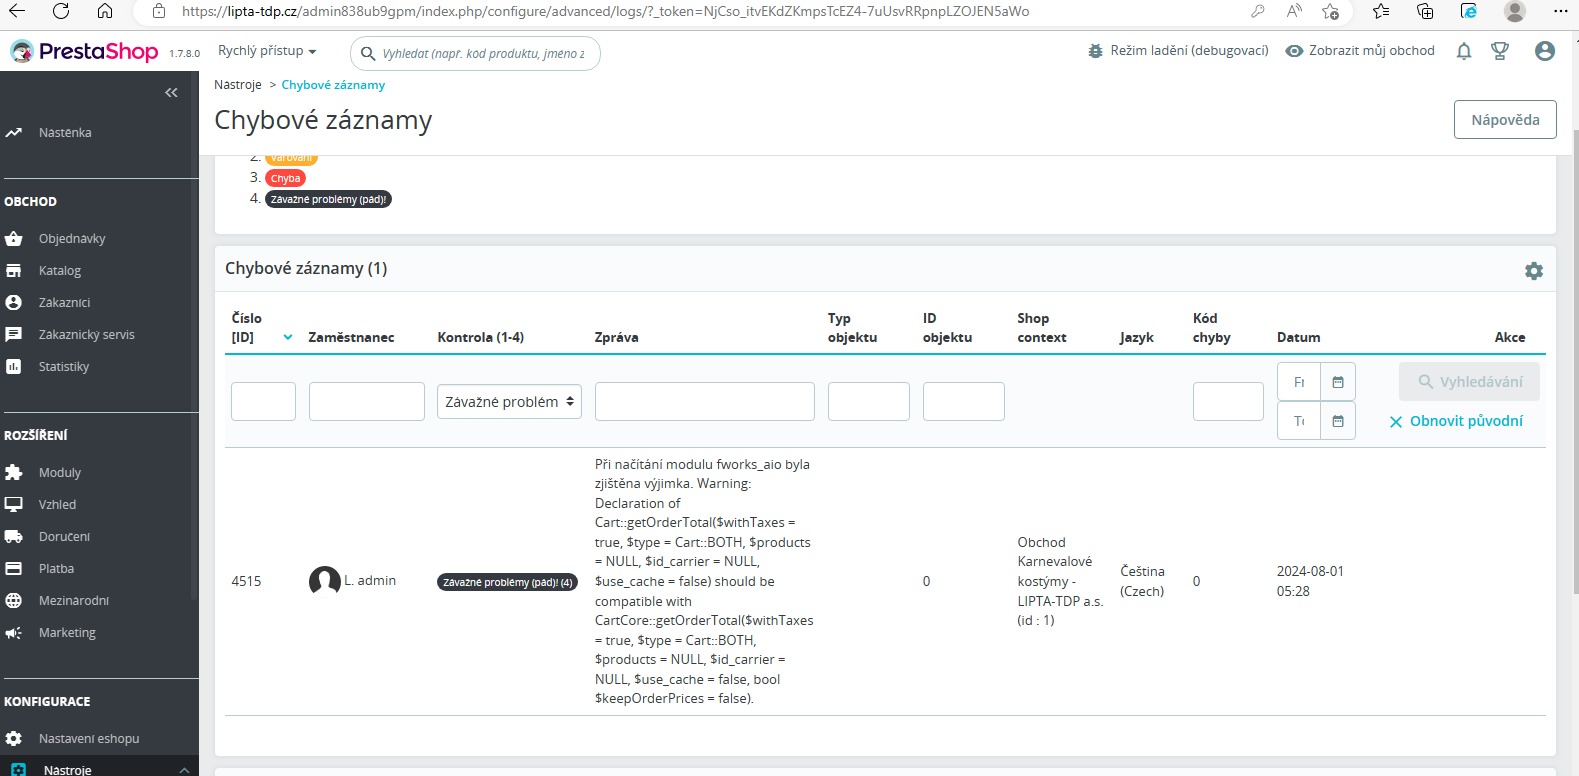Click debug mode bug icon
This screenshot has width=1579, height=776.
click(1095, 51)
